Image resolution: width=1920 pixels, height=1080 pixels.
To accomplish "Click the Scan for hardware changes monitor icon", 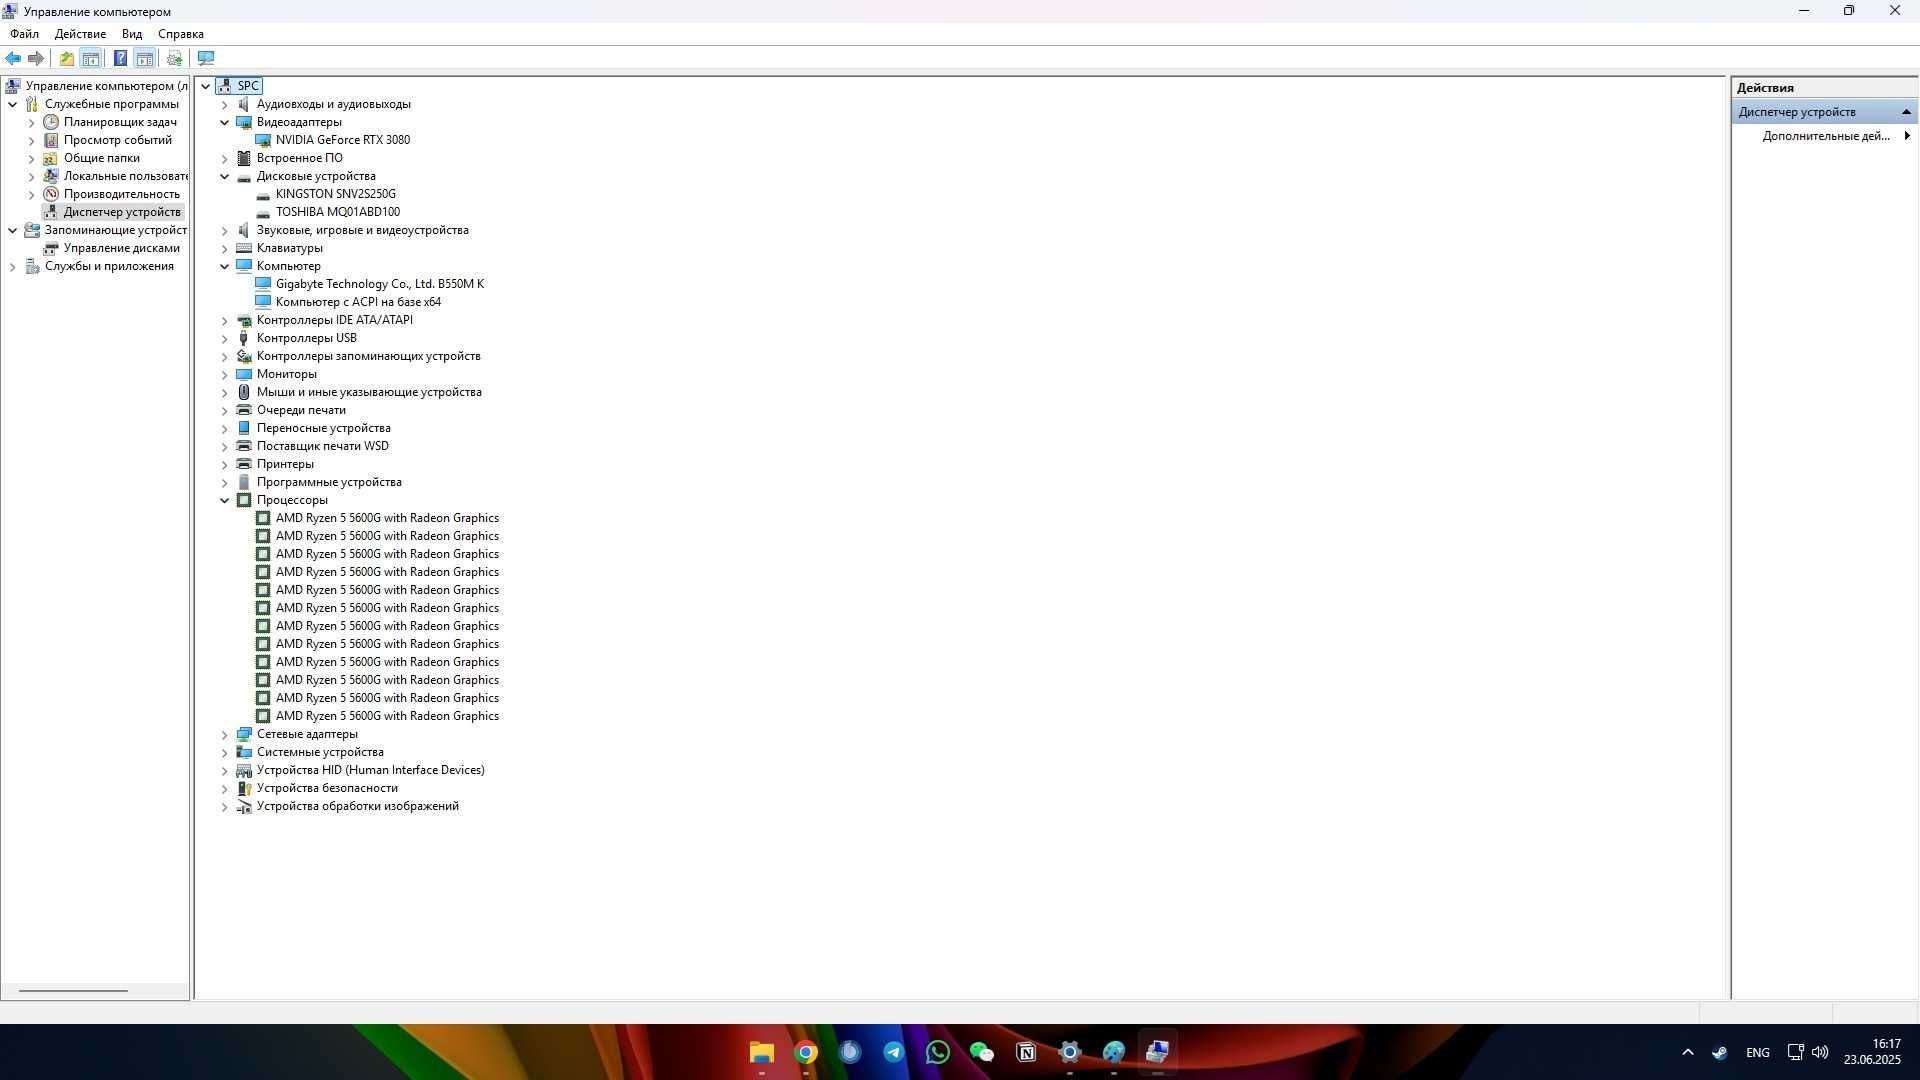I will pyautogui.click(x=206, y=58).
